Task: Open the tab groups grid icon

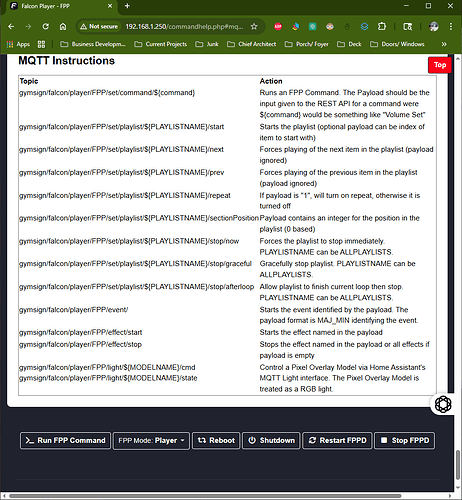Action: [41, 44]
